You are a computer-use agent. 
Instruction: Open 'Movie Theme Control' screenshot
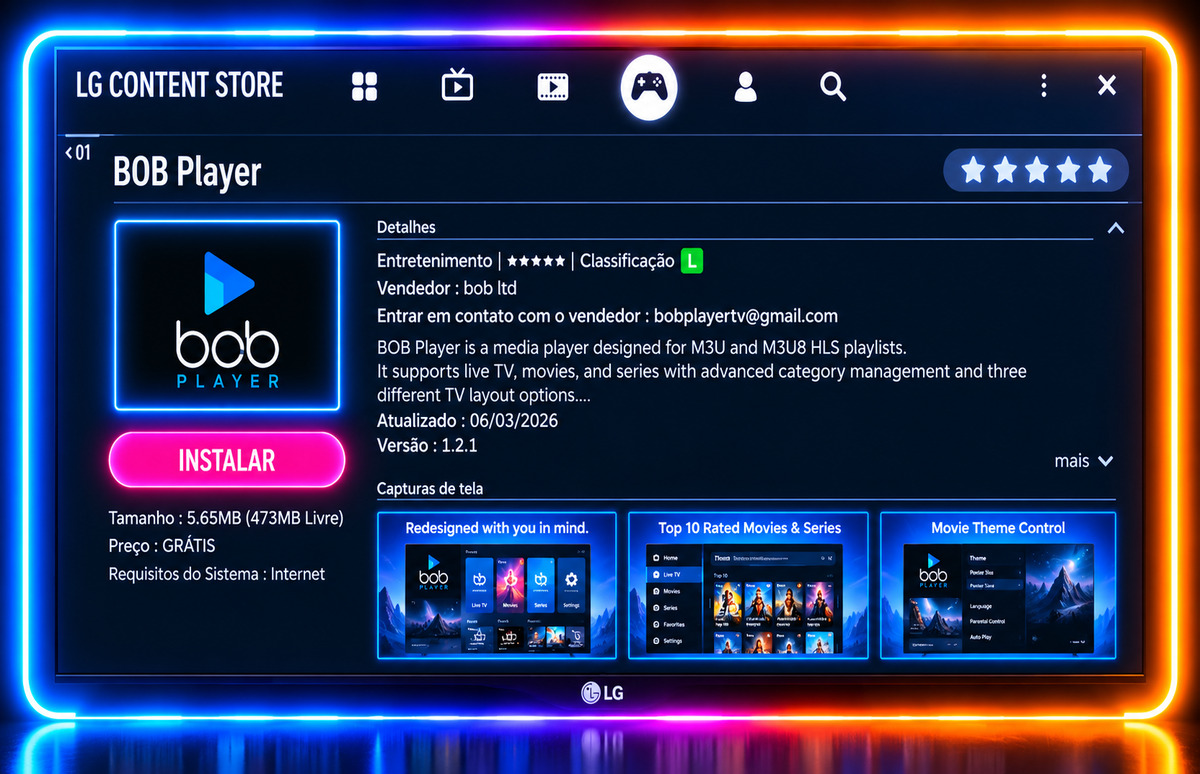point(998,585)
